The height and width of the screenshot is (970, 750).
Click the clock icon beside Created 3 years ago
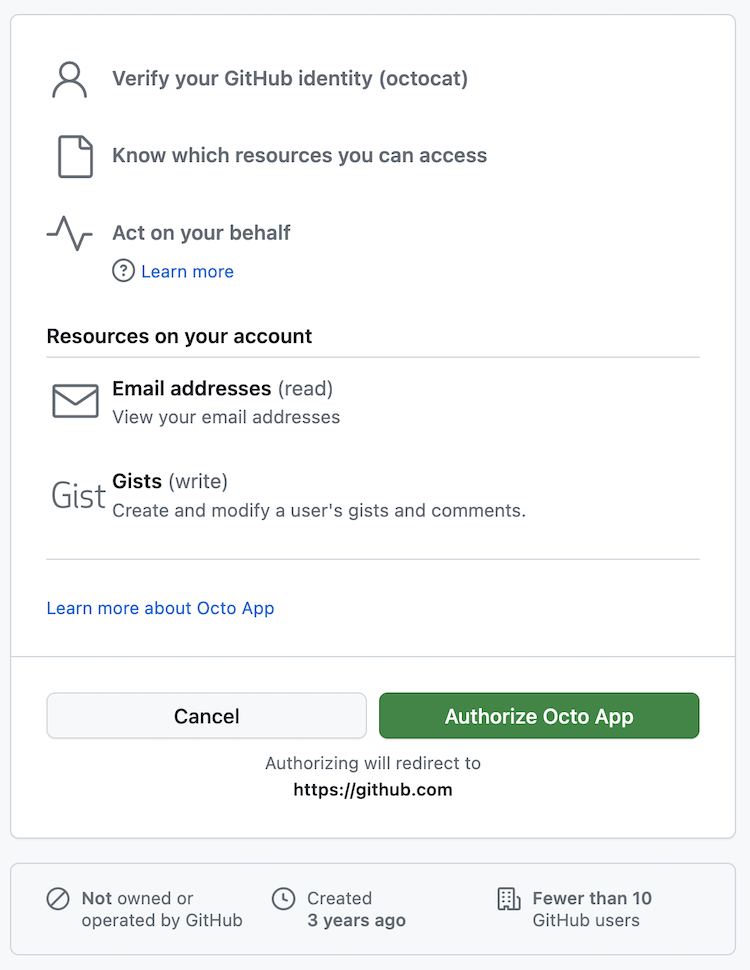coord(284,899)
